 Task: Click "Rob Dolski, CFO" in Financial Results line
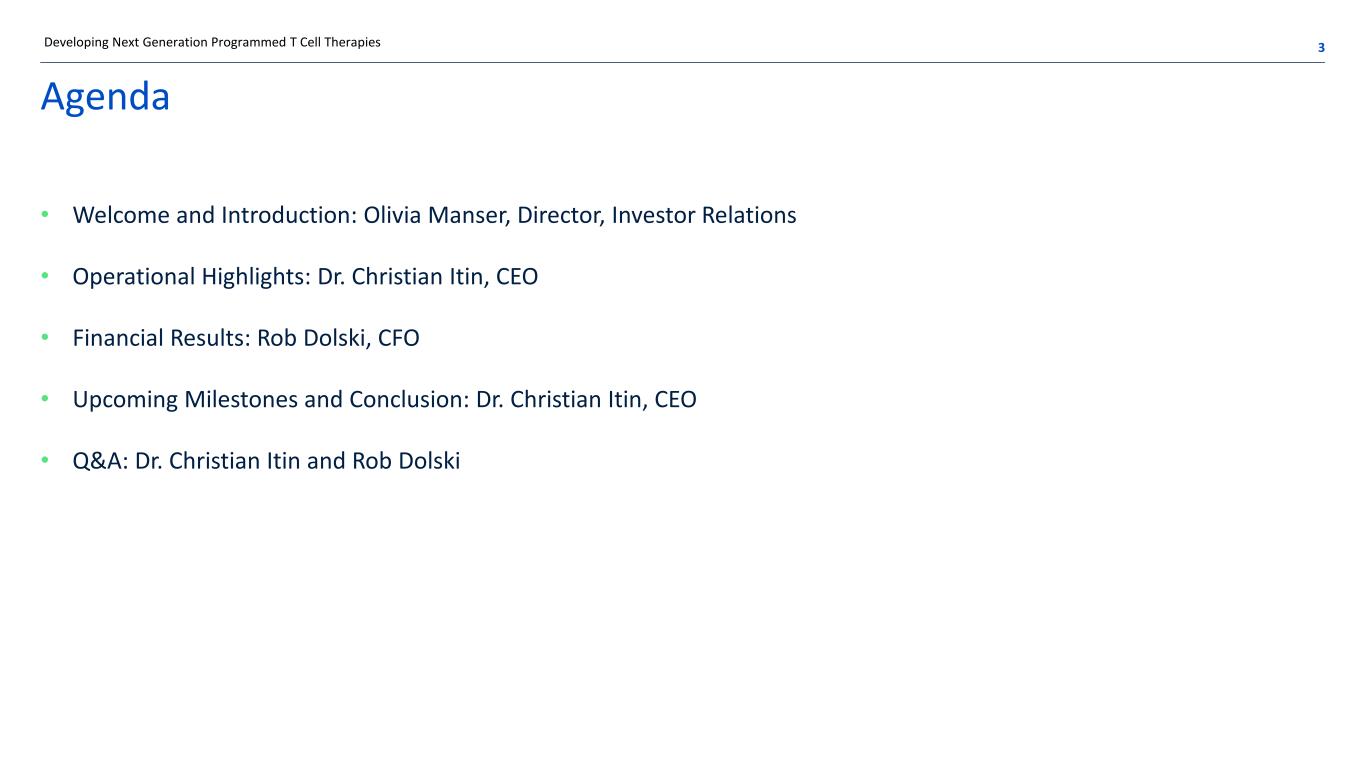point(338,338)
